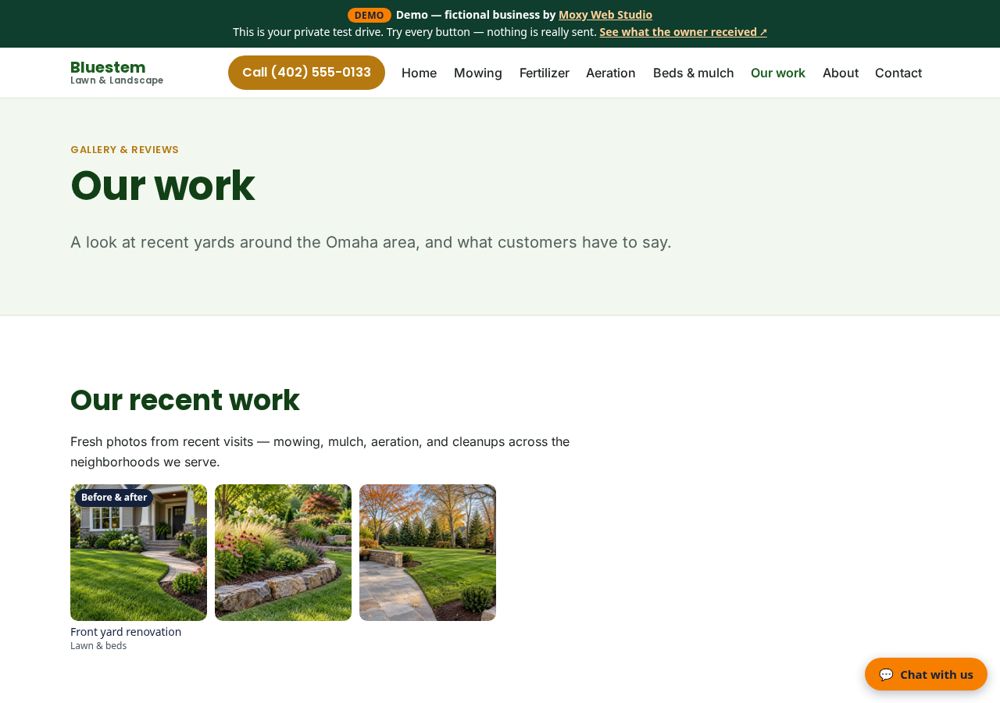Open the Home nav item
The width and height of the screenshot is (1000, 703).
coord(419,73)
